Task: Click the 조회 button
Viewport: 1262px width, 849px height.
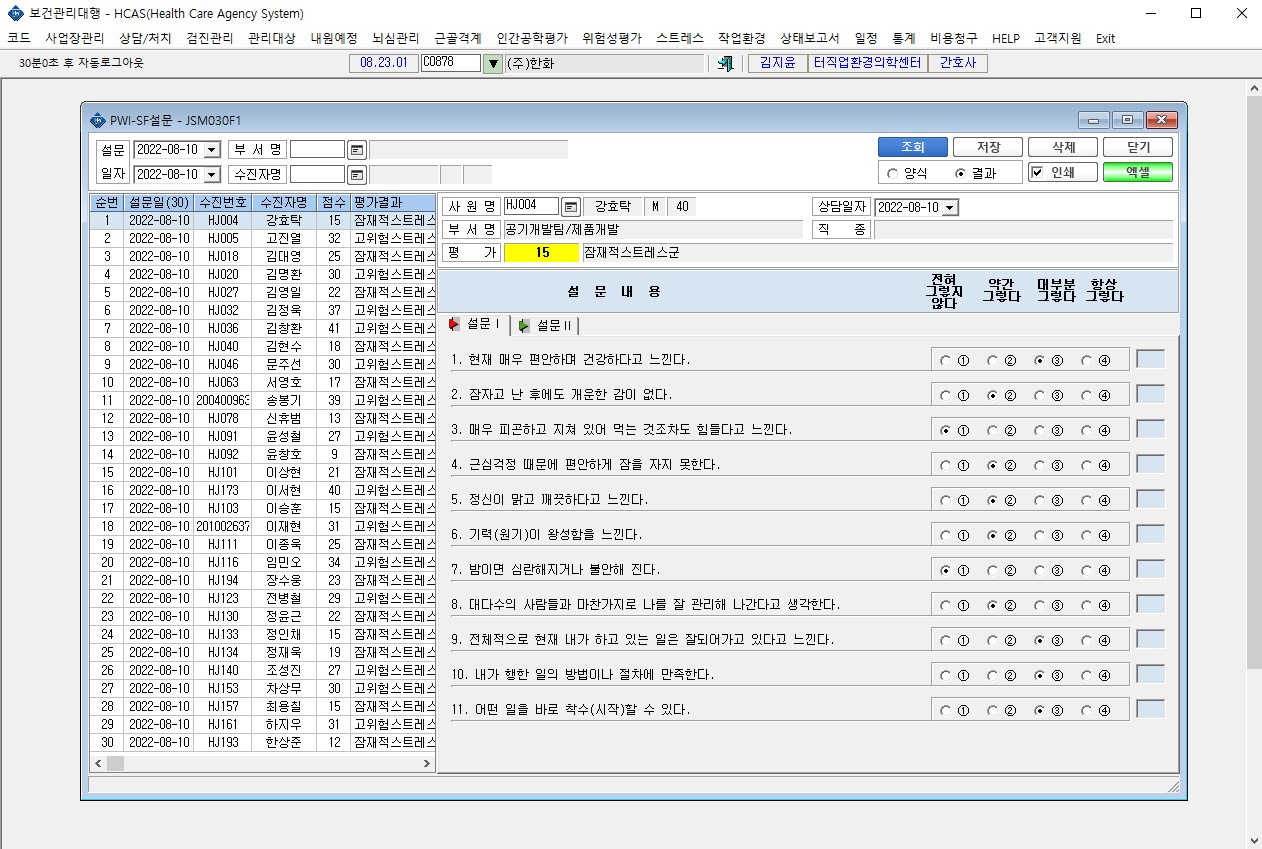Action: click(913, 147)
